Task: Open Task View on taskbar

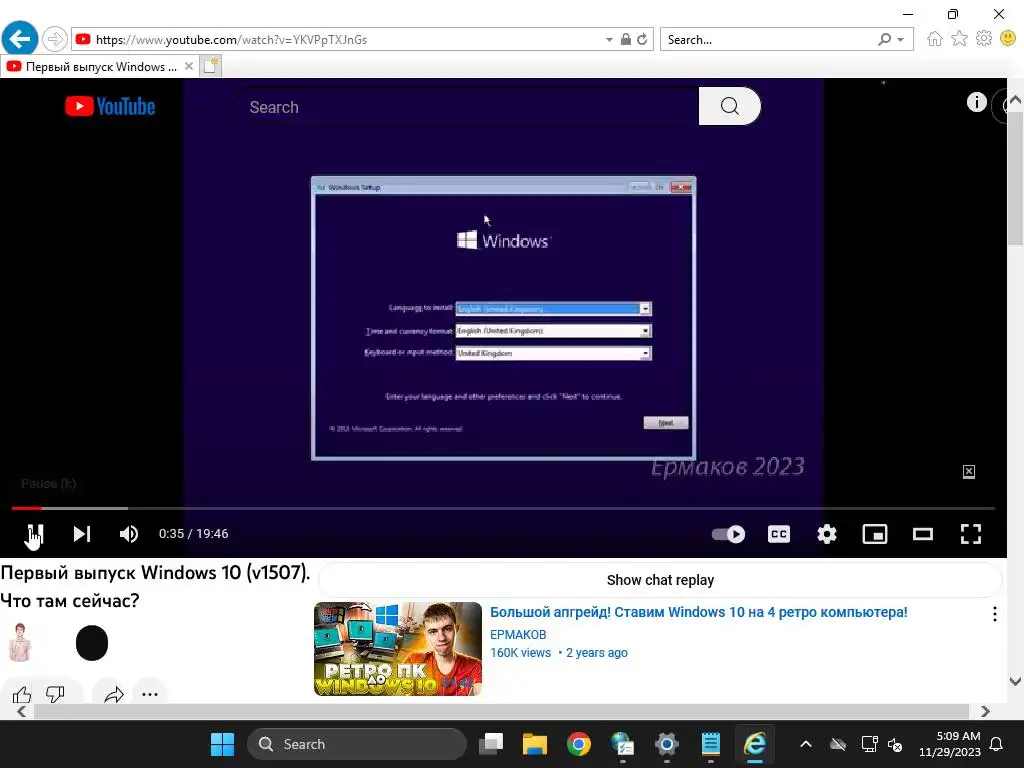Action: [x=491, y=744]
